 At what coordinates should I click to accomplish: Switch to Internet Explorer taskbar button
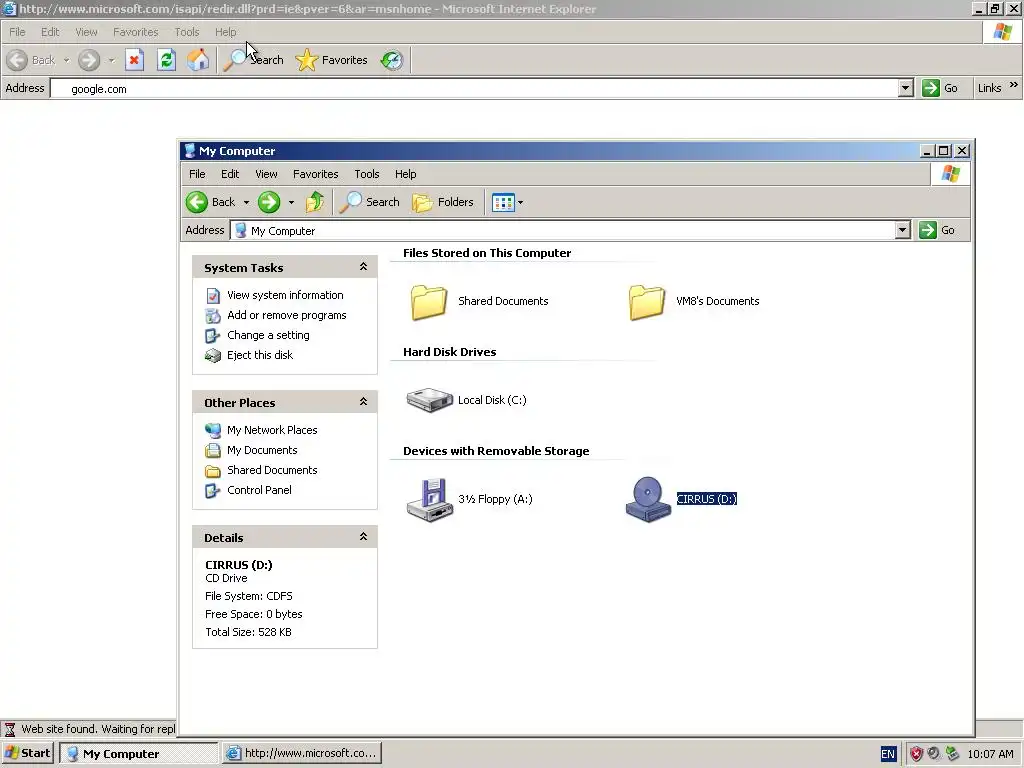(301, 753)
